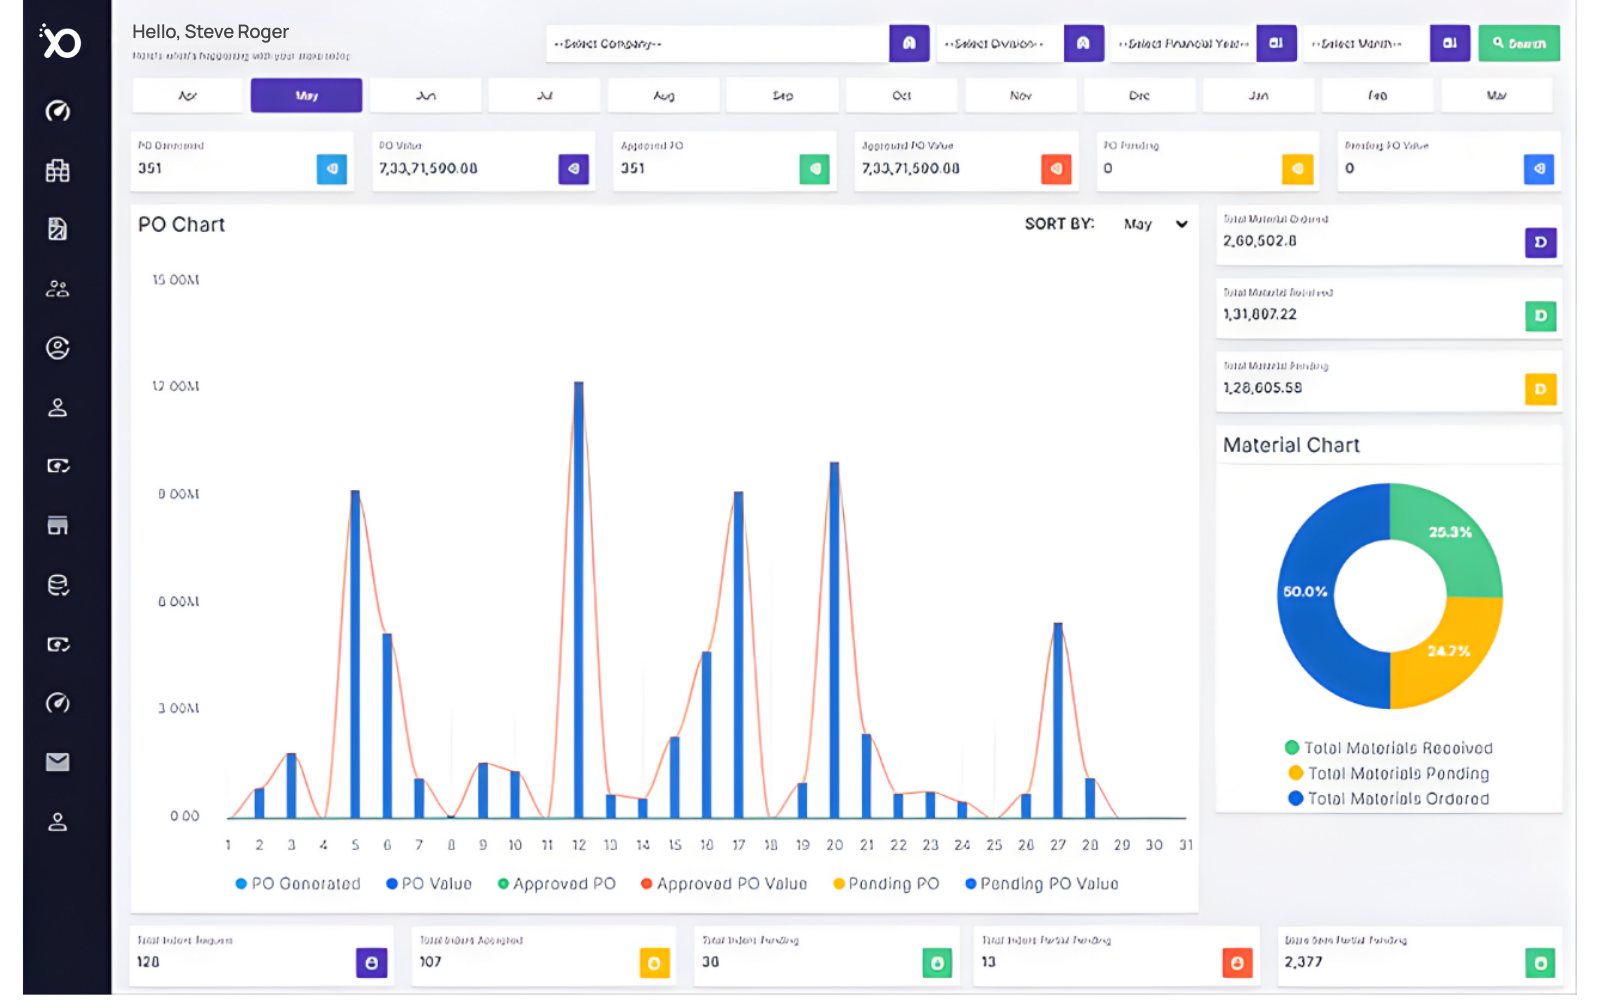The height and width of the screenshot is (1000, 1600).
Task: Click the tallest bar at day 12
Action: point(578,600)
